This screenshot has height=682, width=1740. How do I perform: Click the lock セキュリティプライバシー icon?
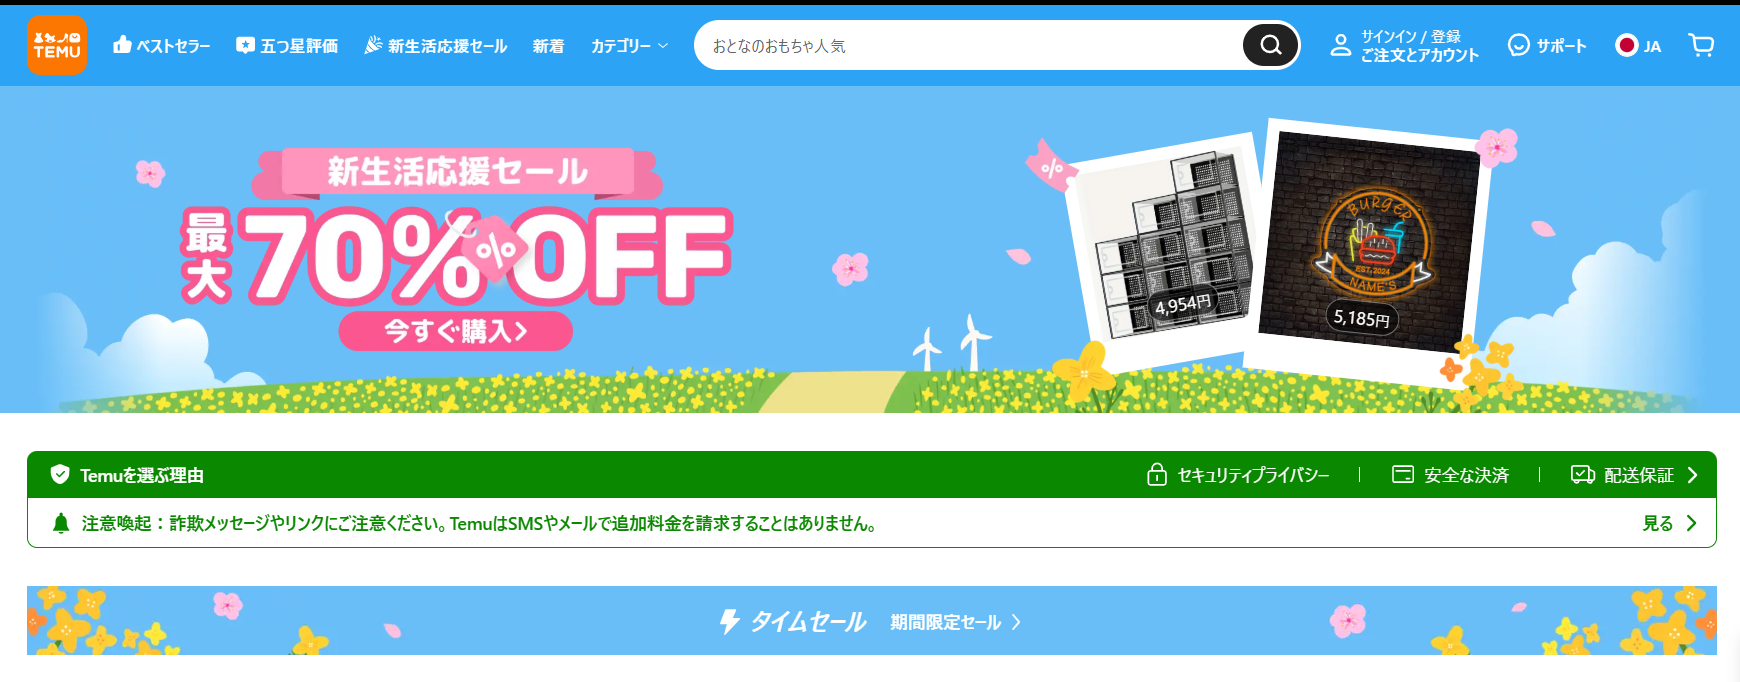[x=1156, y=474]
